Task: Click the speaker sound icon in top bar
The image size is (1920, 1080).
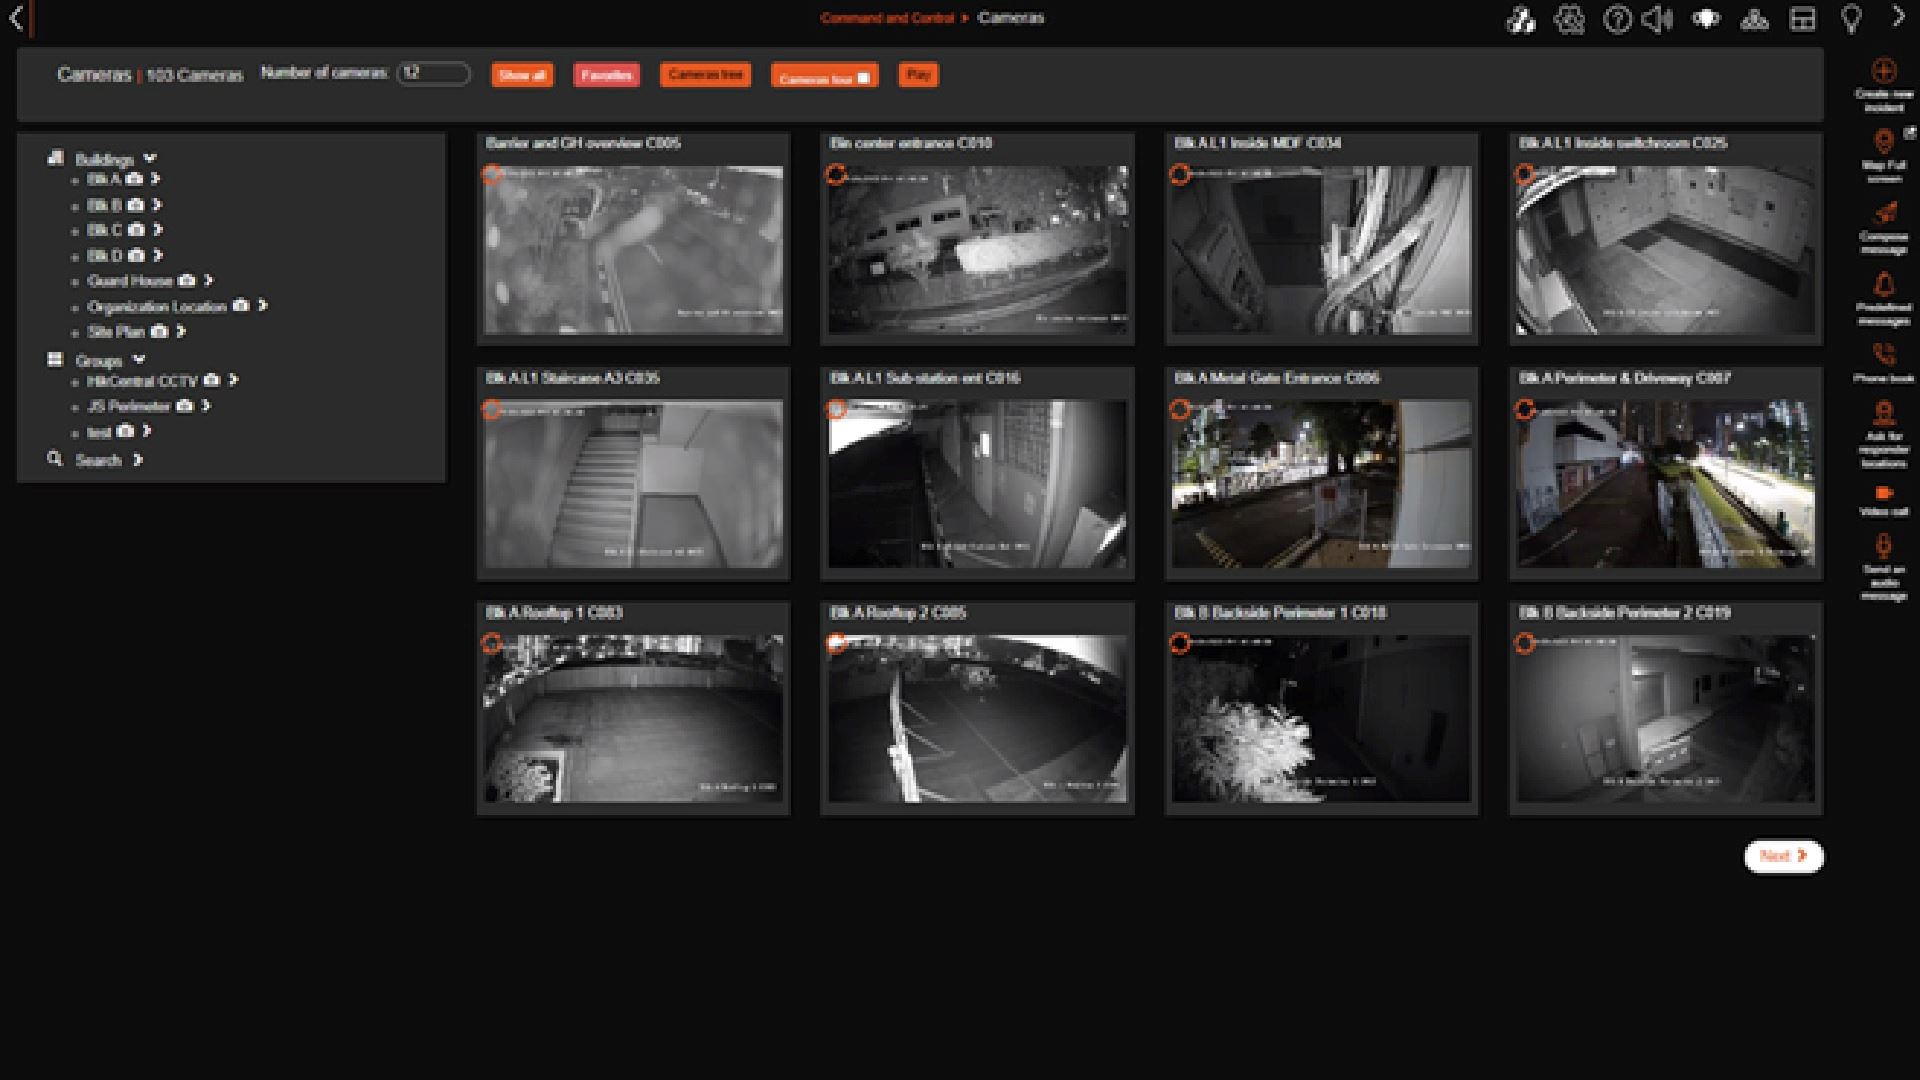Action: [1657, 20]
